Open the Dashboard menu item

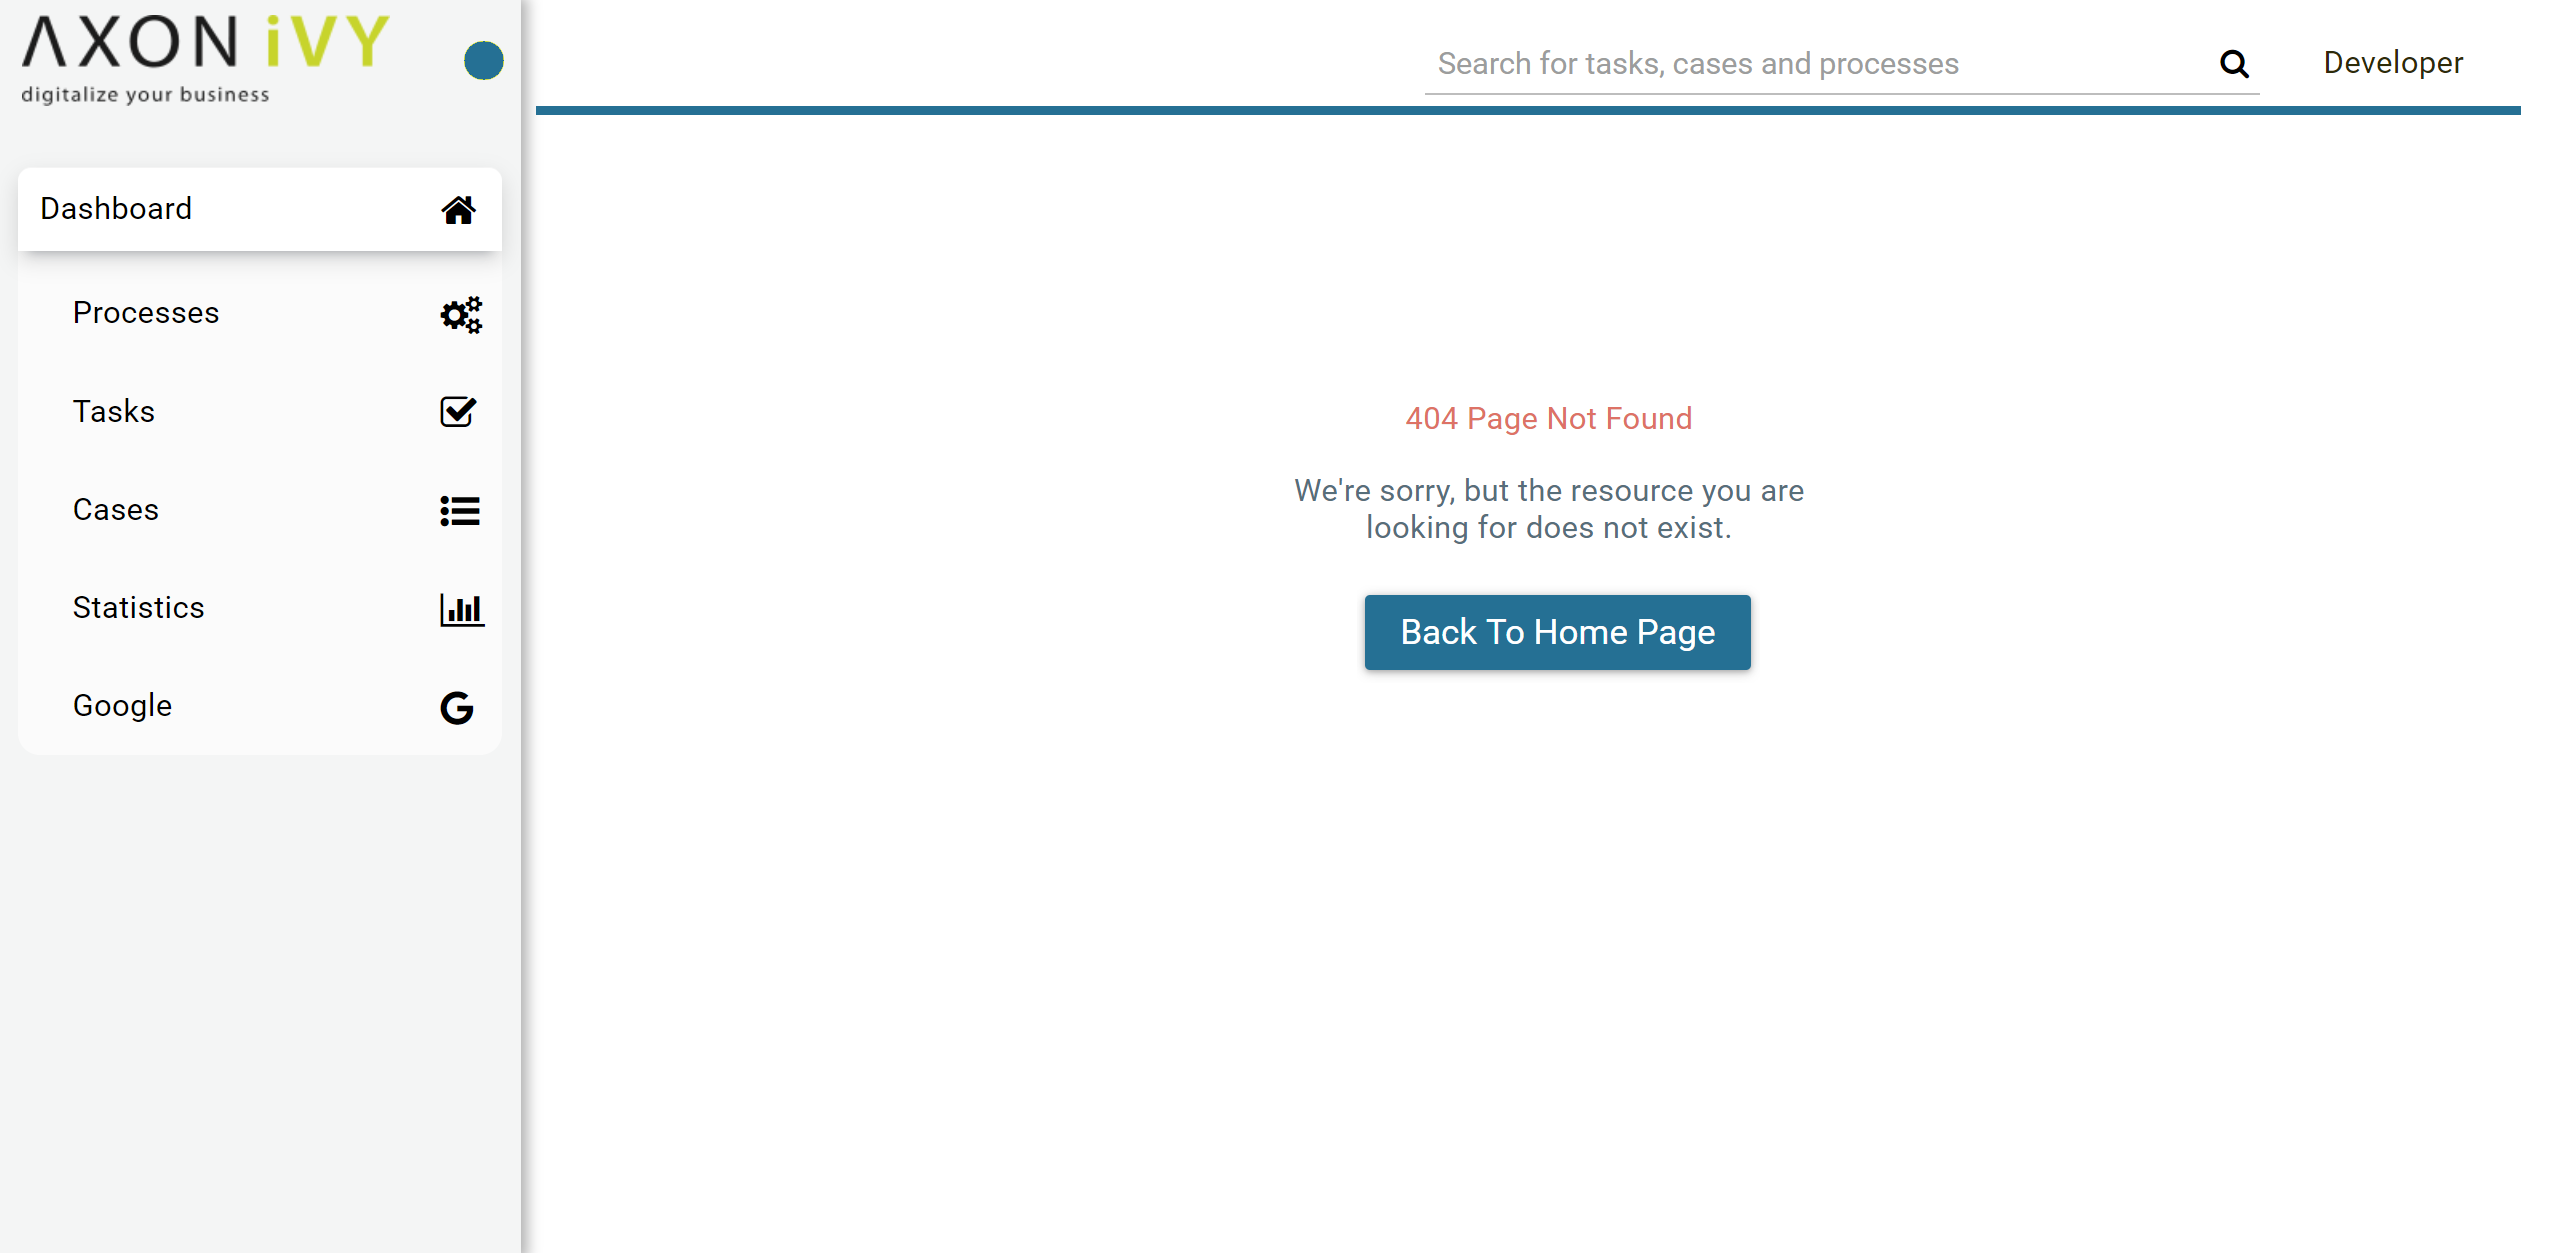pos(260,209)
